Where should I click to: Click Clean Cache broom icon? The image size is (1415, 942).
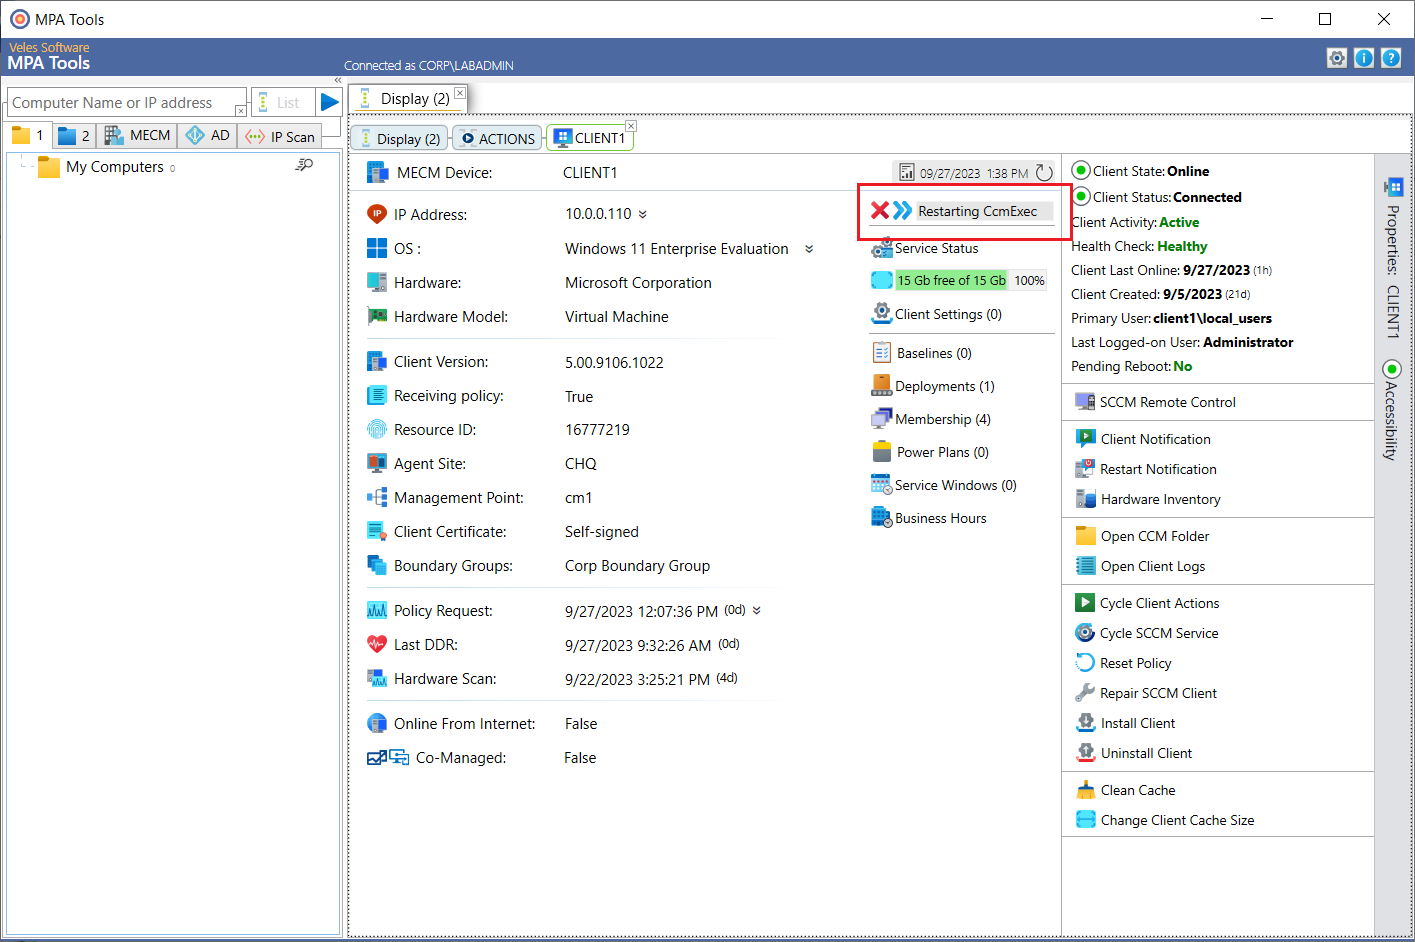(x=1085, y=790)
